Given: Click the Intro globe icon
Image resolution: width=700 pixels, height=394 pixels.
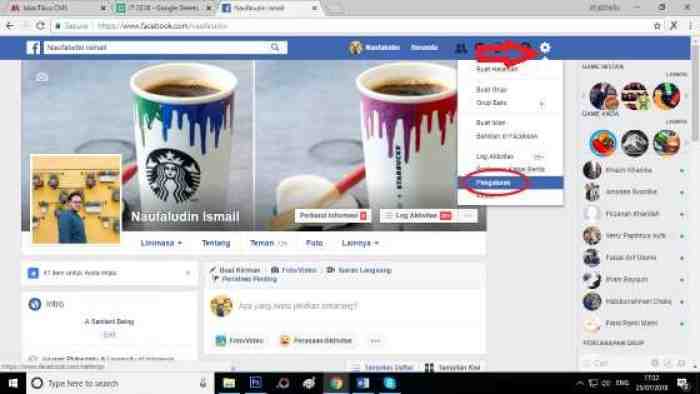Looking at the screenshot, I should coord(35,304).
